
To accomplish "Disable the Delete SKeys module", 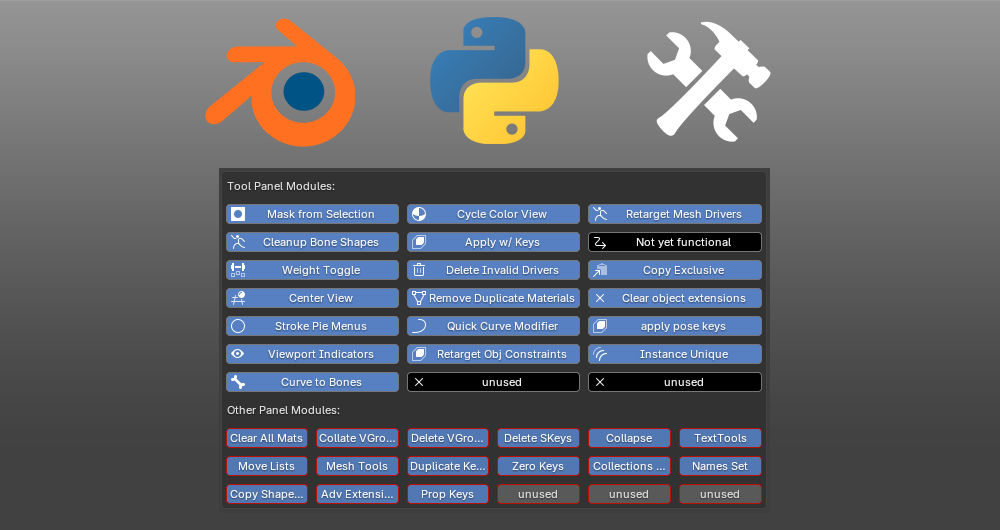I will (538, 438).
